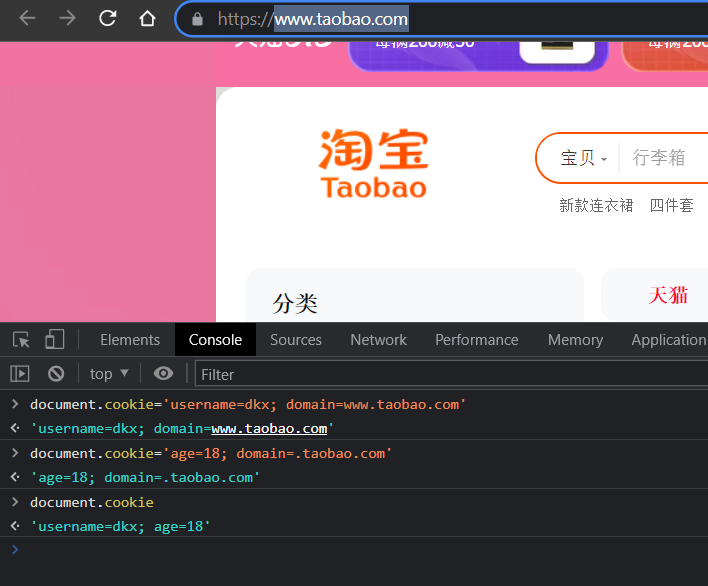This screenshot has height=586, width=708.
Task: Open the Memory tab
Action: pyautogui.click(x=575, y=340)
